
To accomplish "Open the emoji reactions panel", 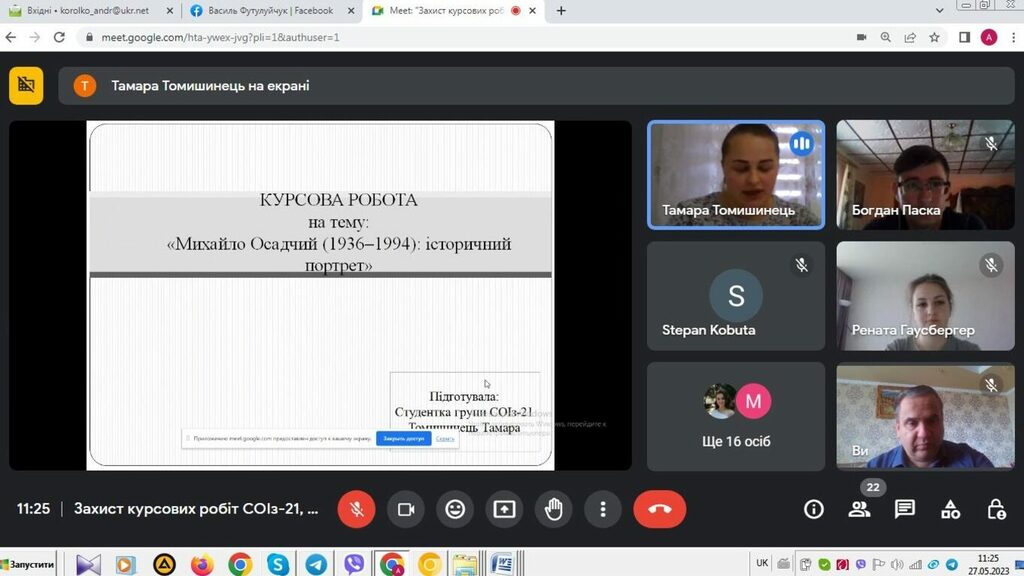I will (x=455, y=509).
